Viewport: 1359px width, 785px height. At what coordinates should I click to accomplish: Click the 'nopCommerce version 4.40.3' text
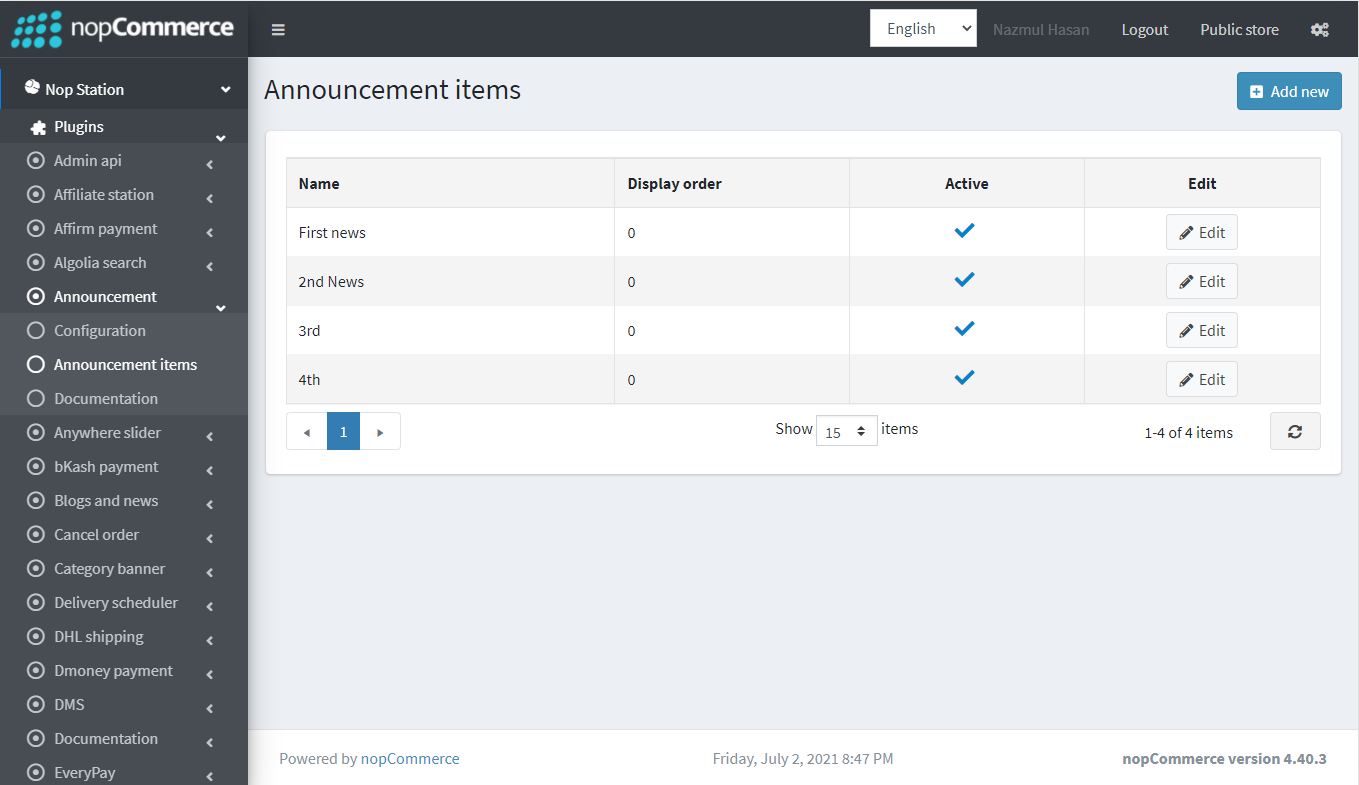[1224, 758]
